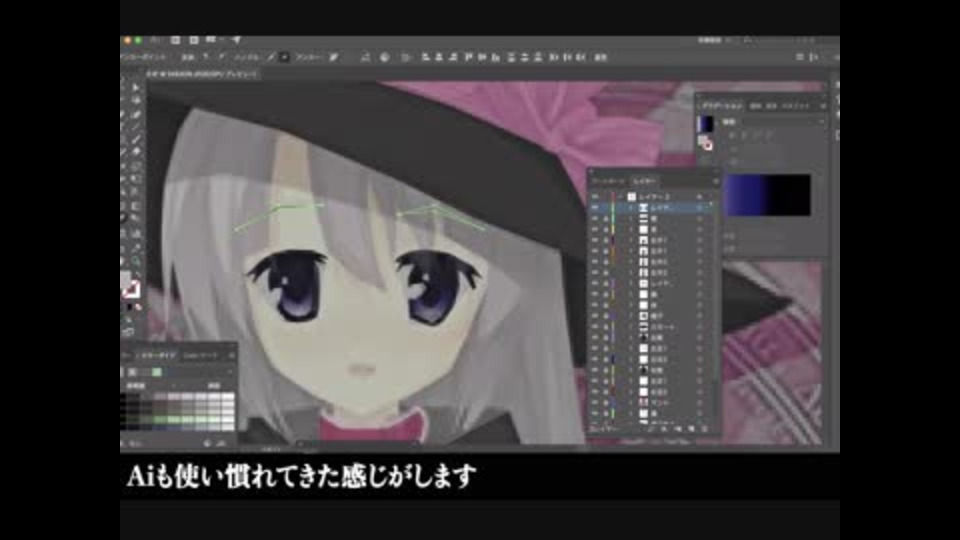Align selection horizontally to right
The image size is (960, 540).
pyautogui.click(x=453, y=57)
